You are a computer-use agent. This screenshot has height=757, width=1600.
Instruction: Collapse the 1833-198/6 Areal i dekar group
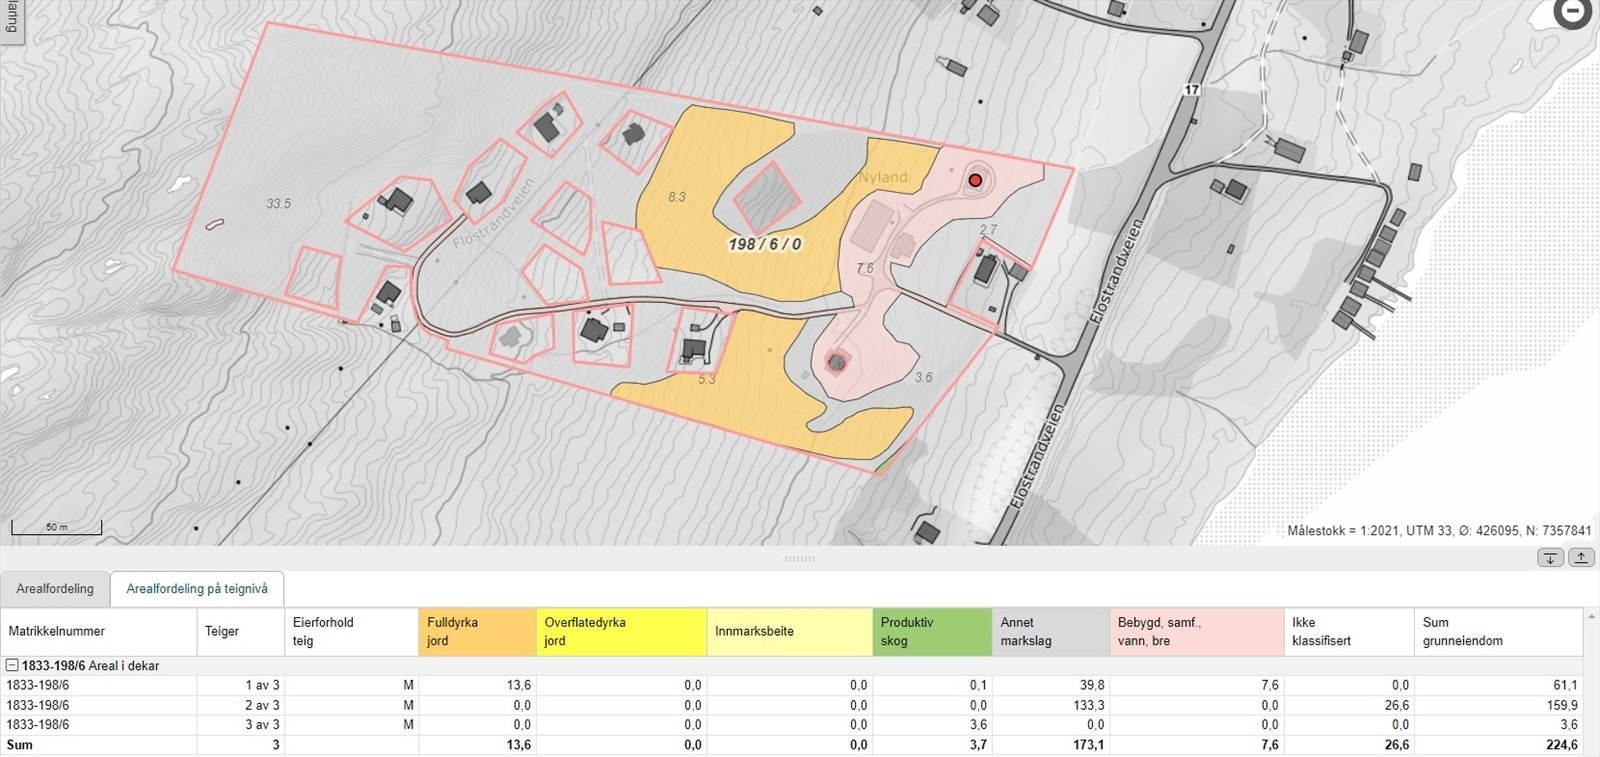[x=12, y=666]
